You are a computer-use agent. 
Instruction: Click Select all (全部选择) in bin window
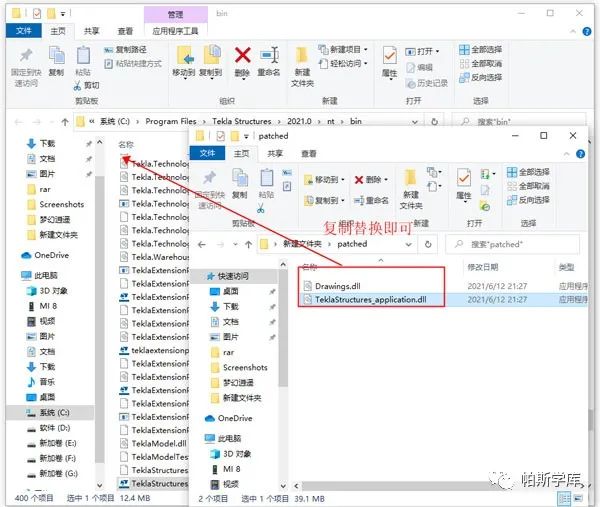point(481,50)
